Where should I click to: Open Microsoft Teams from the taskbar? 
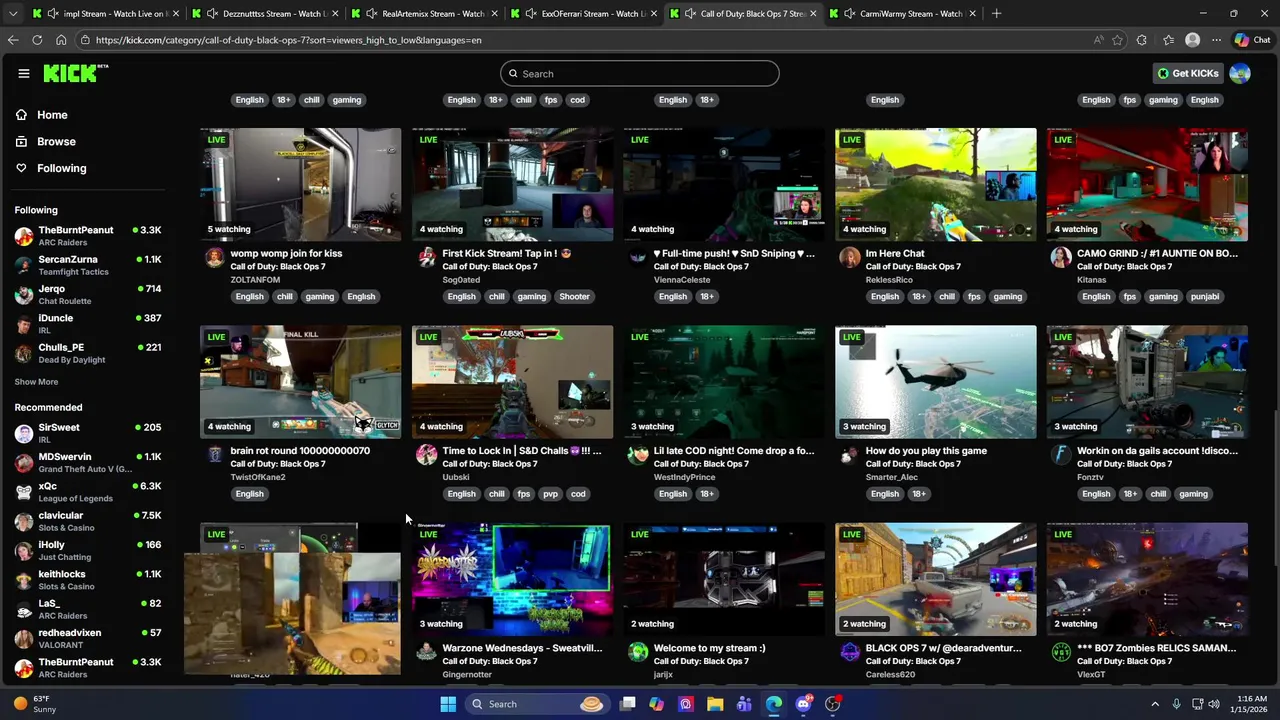click(x=744, y=704)
